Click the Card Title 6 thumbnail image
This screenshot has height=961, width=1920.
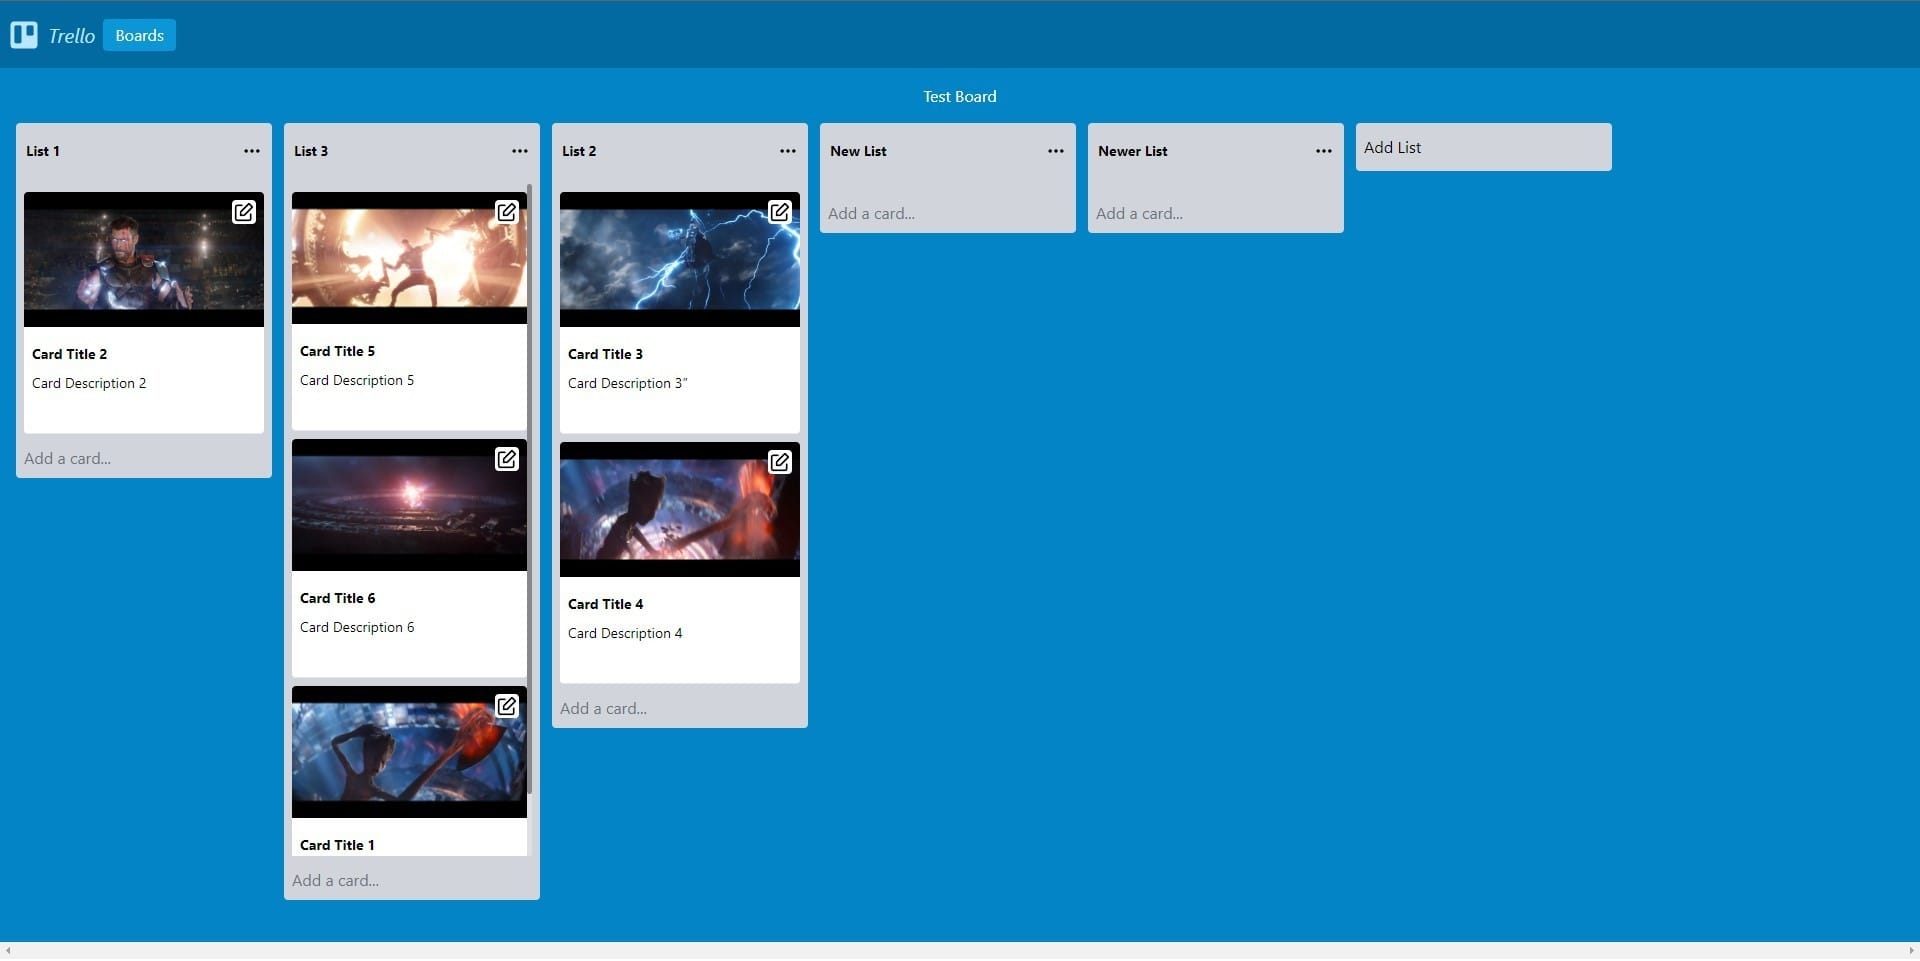coord(409,505)
